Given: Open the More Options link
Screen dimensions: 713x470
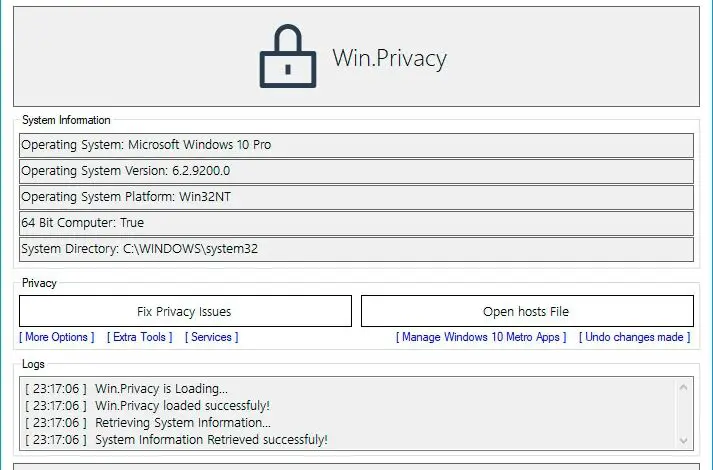Looking at the screenshot, I should coord(57,337).
